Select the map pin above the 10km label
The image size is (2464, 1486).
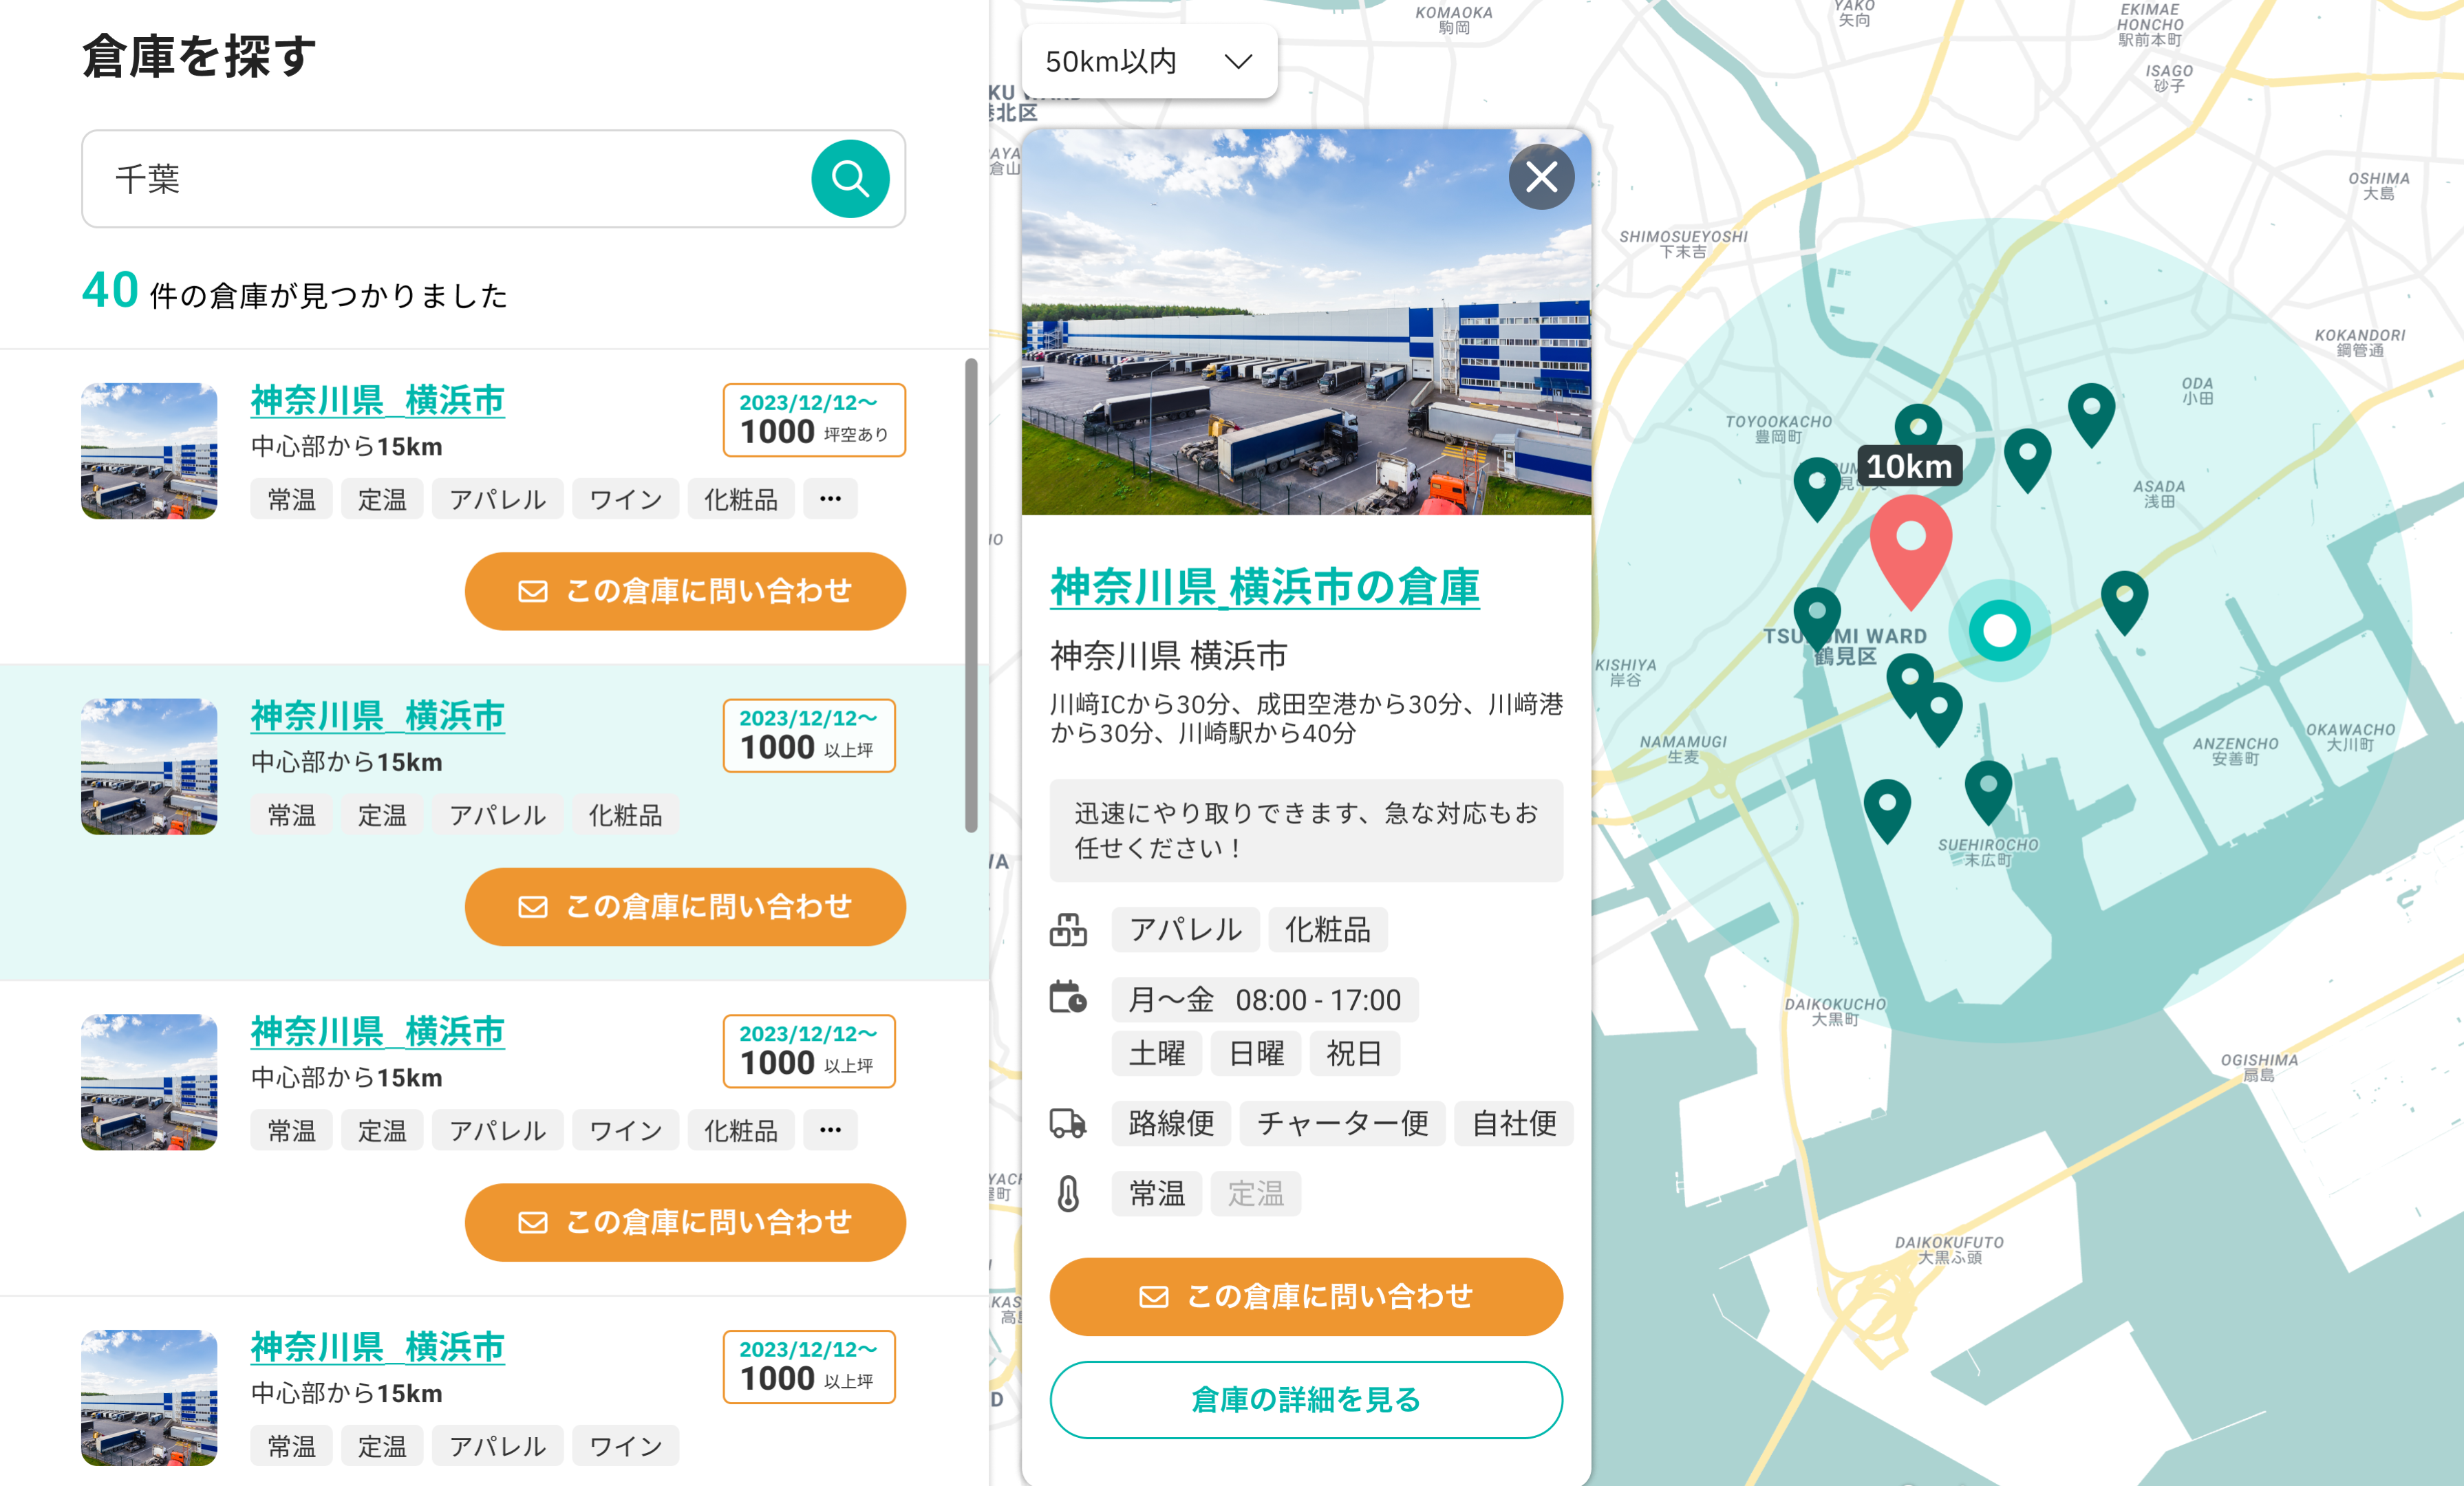click(x=1917, y=426)
